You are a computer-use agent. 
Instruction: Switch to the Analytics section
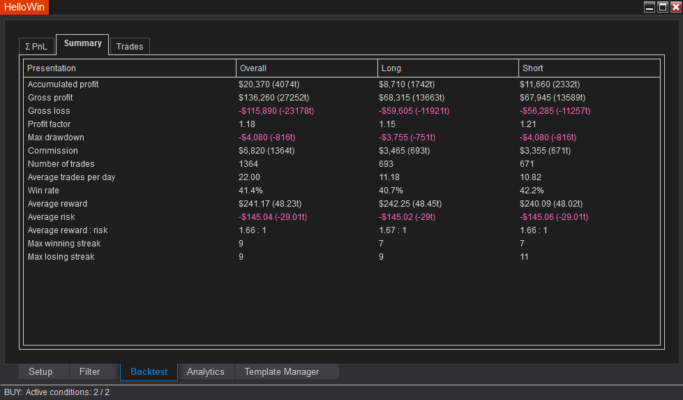[205, 372]
